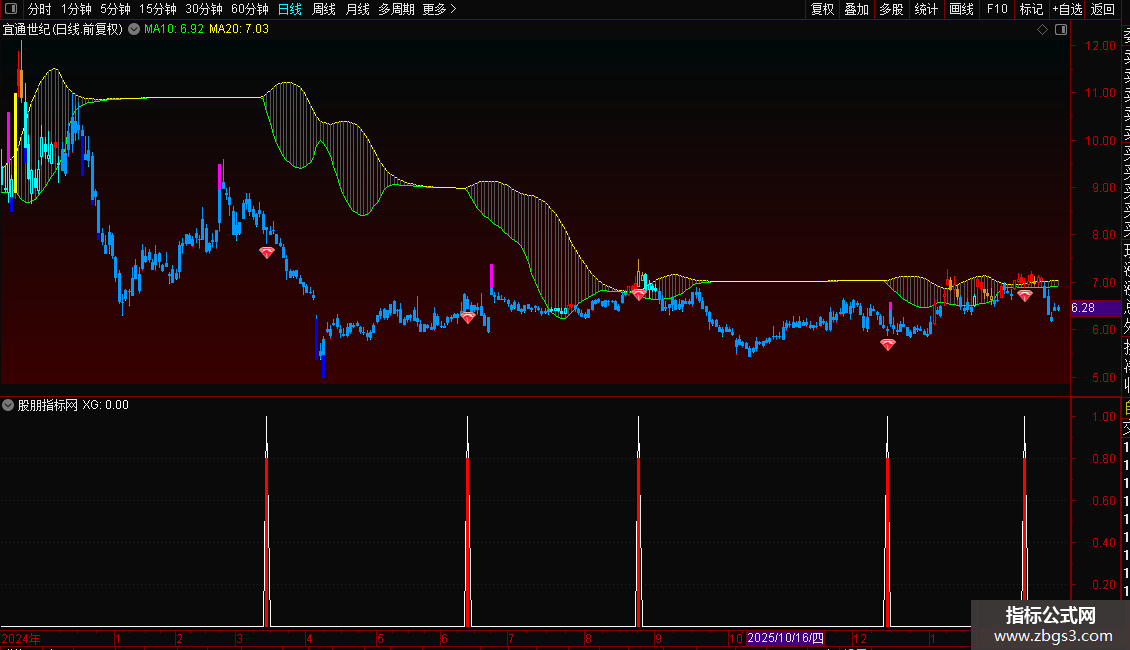Viewport: 1130px width, 650px height.
Task: Click the red diamond signal near December
Action: pos(888,345)
